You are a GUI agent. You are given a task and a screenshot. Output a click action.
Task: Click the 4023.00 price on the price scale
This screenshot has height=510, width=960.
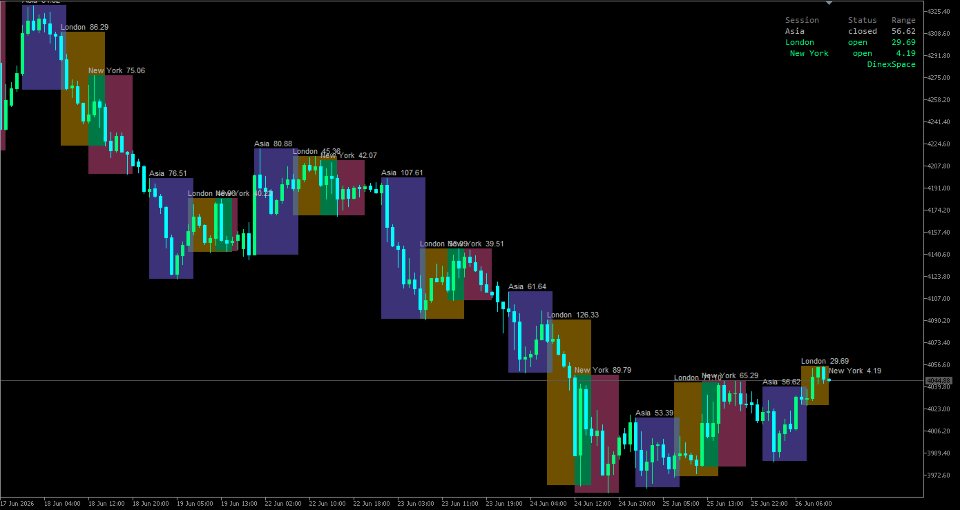[940, 409]
